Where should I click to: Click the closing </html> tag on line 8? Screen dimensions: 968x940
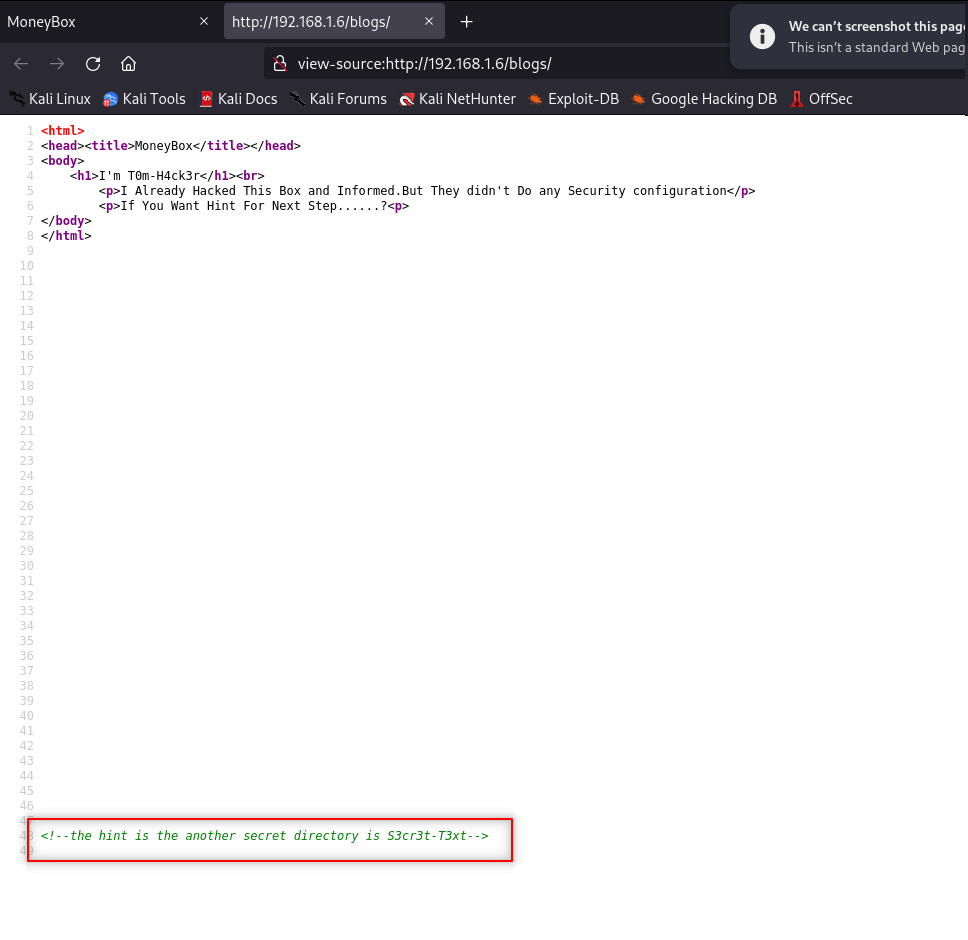click(x=66, y=236)
